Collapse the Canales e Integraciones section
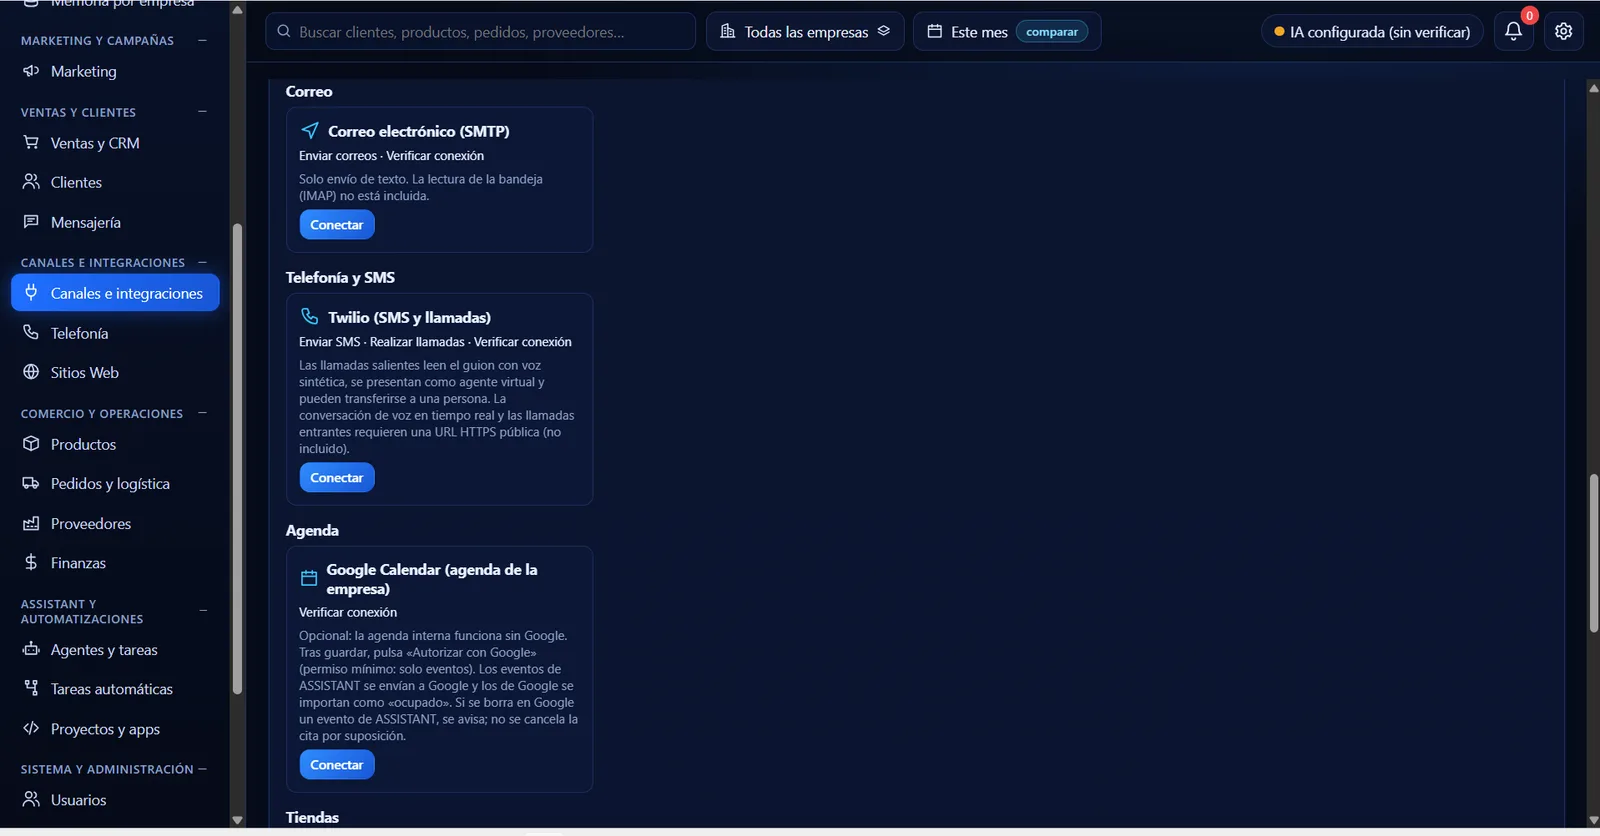This screenshot has height=836, width=1600. 202,263
